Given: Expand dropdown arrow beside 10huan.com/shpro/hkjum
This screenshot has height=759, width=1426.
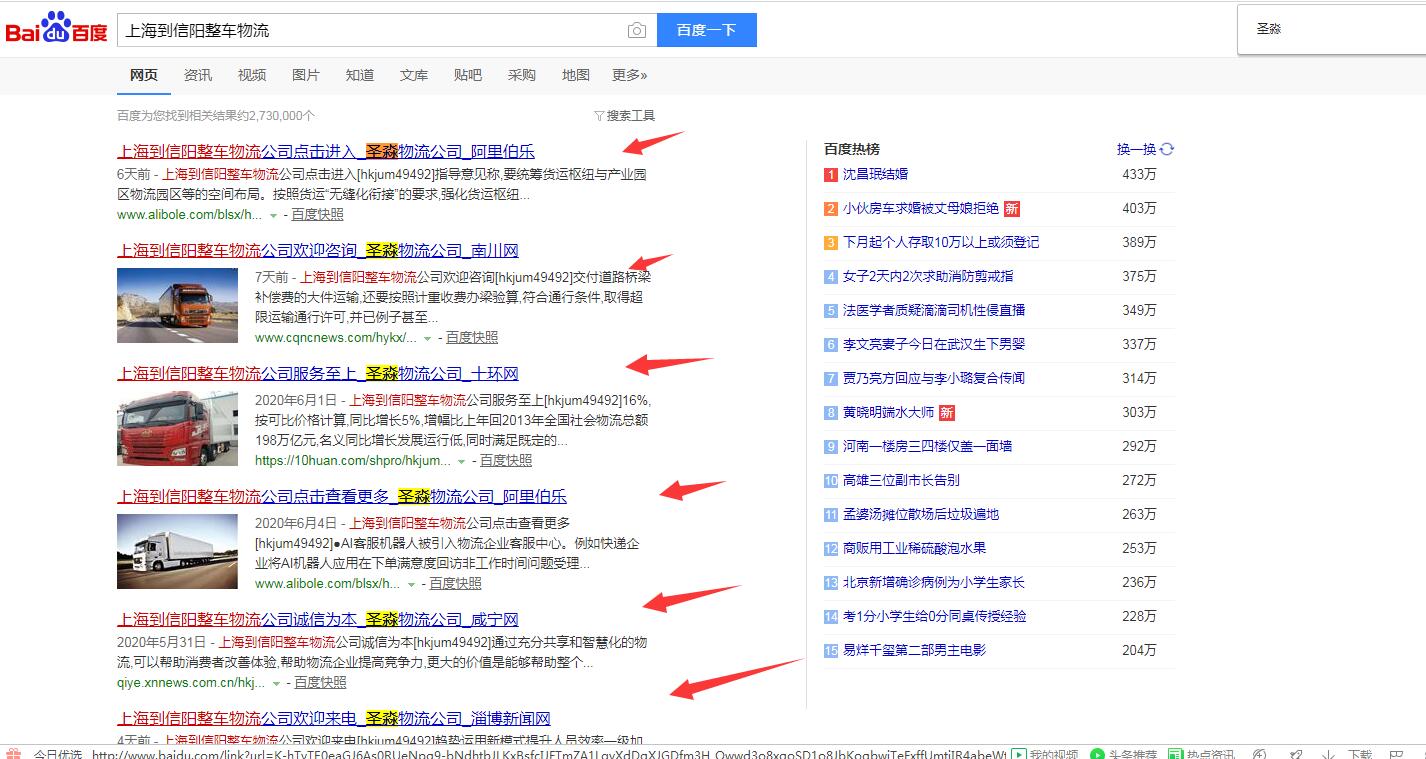Looking at the screenshot, I should (461, 462).
